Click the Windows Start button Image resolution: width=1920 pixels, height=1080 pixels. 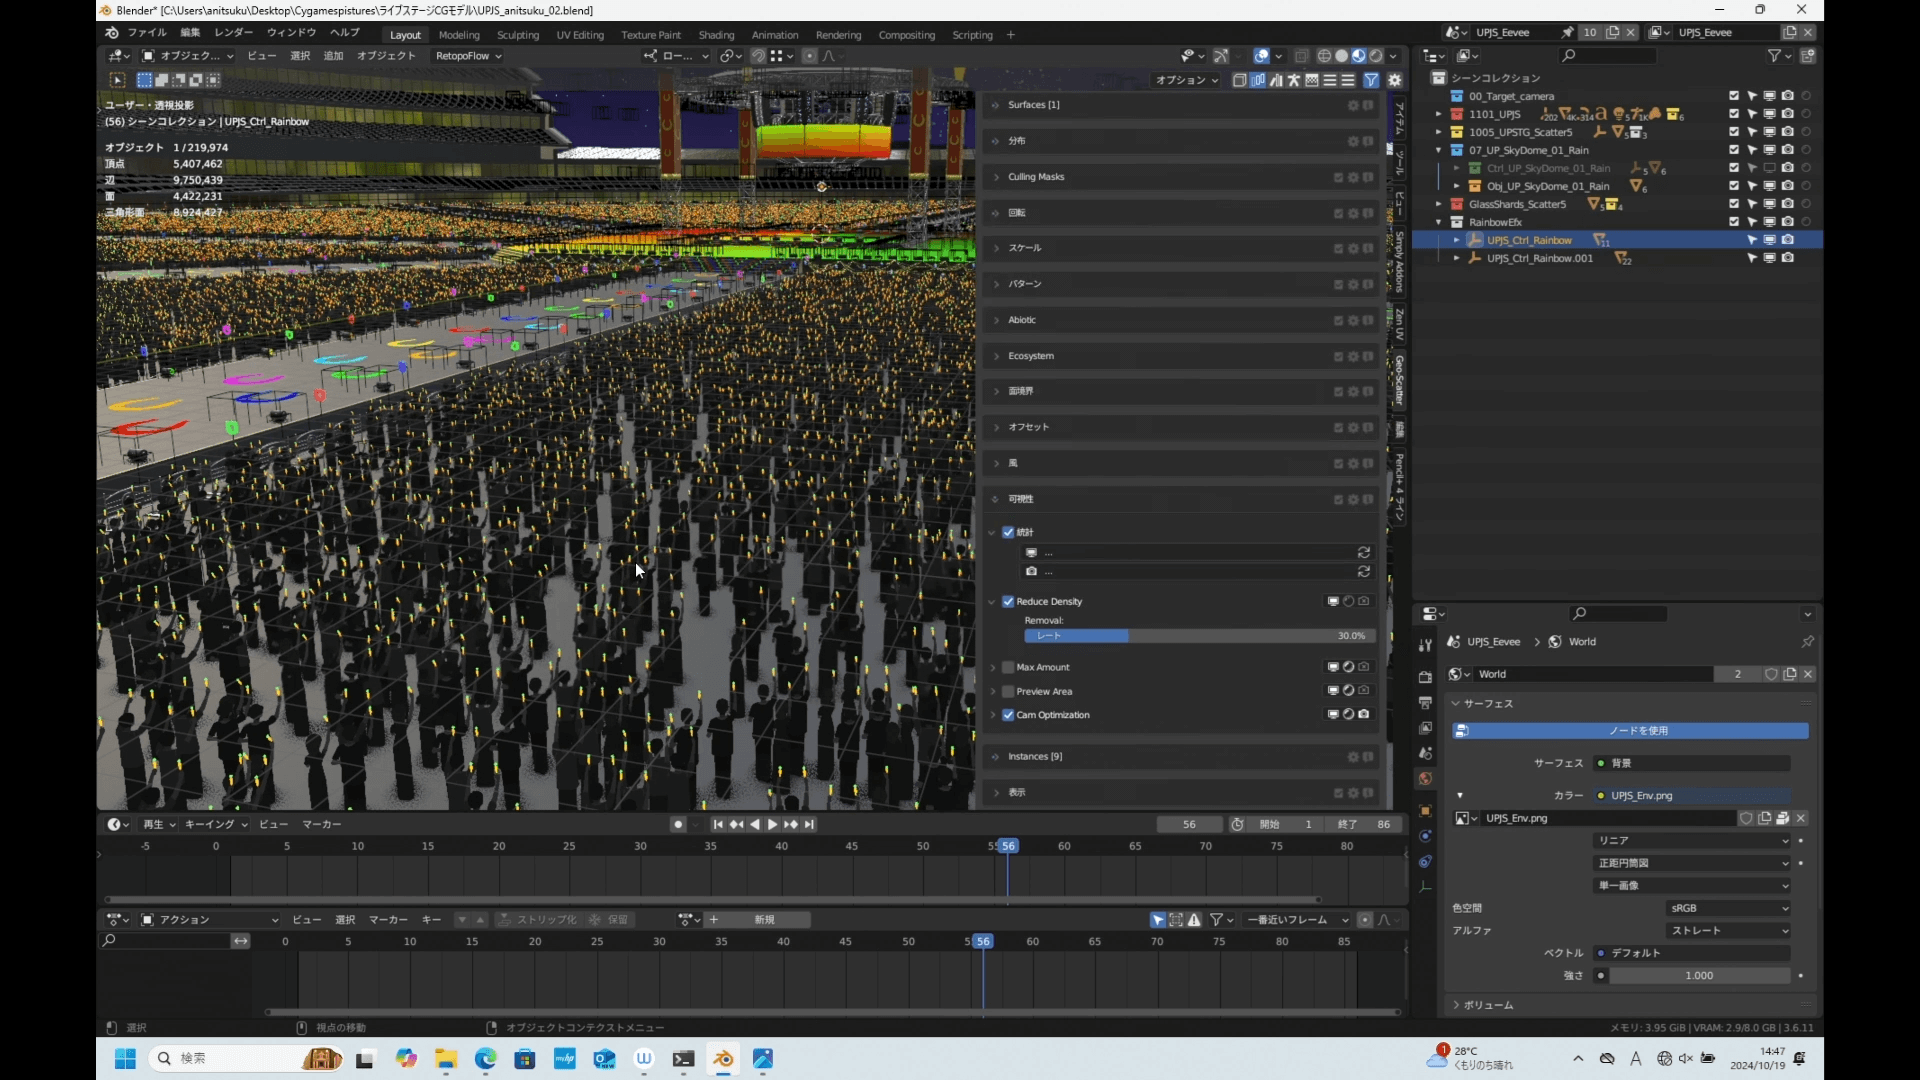[x=125, y=1059]
